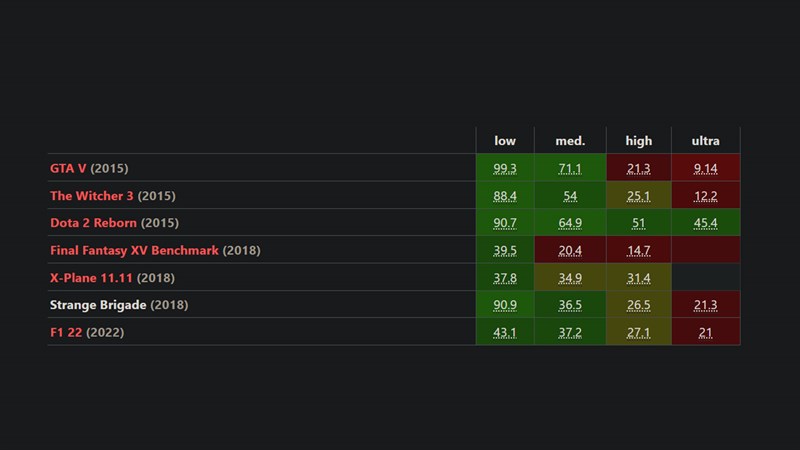This screenshot has height=450, width=800.
Task: Click the low column header
Action: coord(505,141)
